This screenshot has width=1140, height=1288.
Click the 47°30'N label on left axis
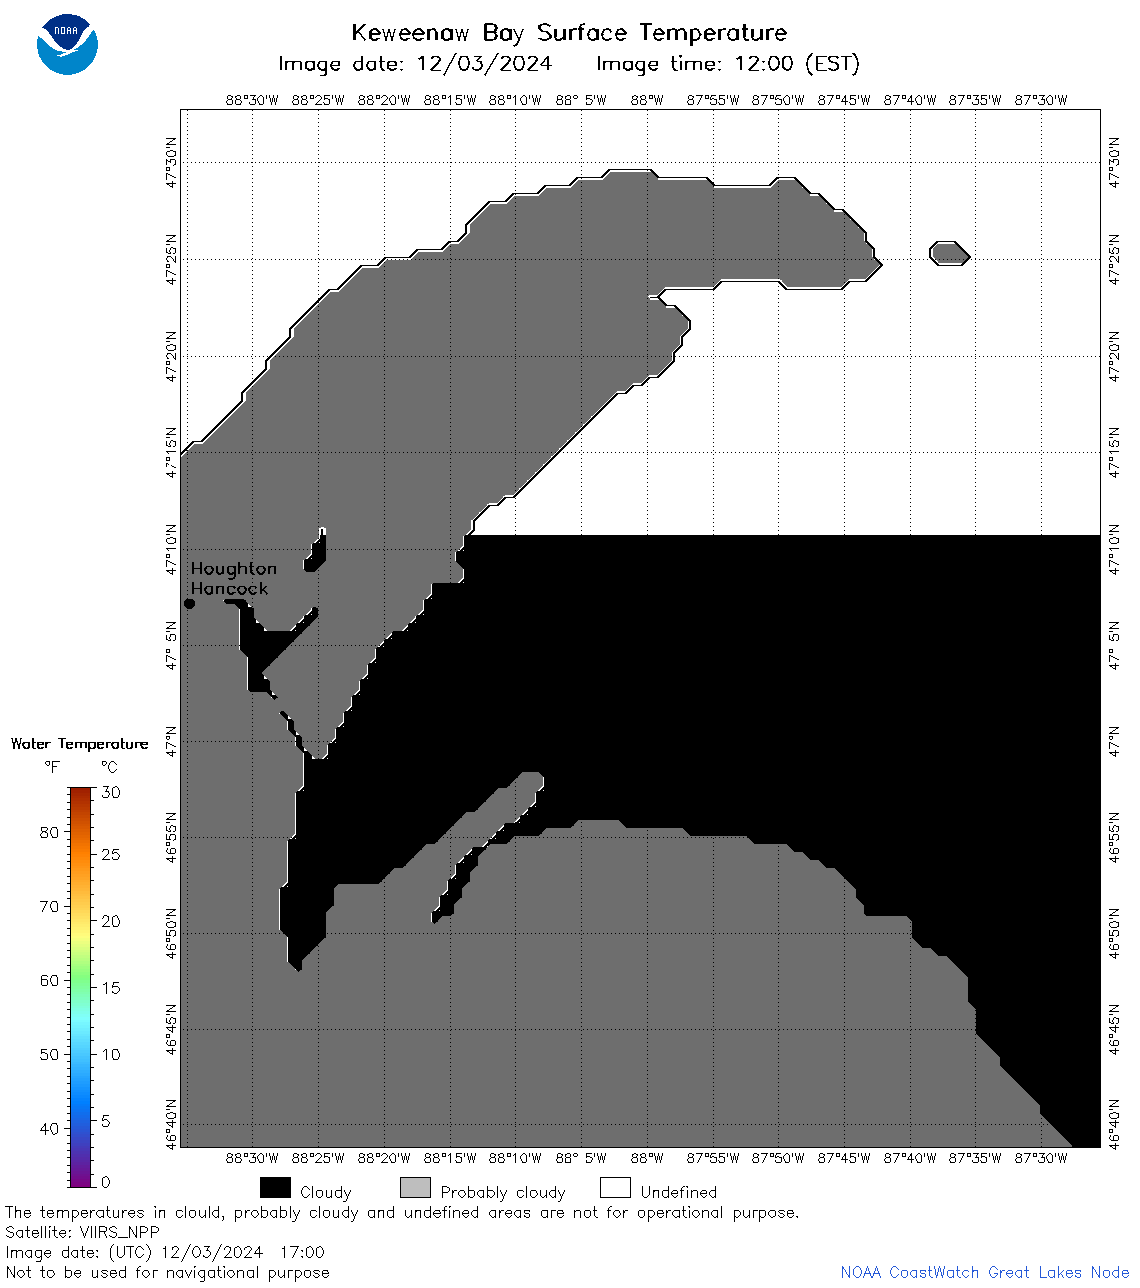(171, 162)
